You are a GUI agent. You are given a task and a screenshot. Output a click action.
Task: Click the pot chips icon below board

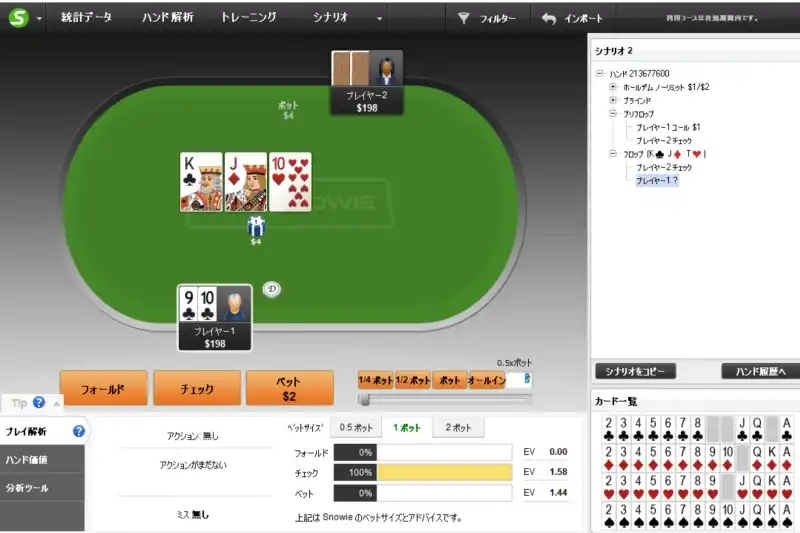(256, 226)
